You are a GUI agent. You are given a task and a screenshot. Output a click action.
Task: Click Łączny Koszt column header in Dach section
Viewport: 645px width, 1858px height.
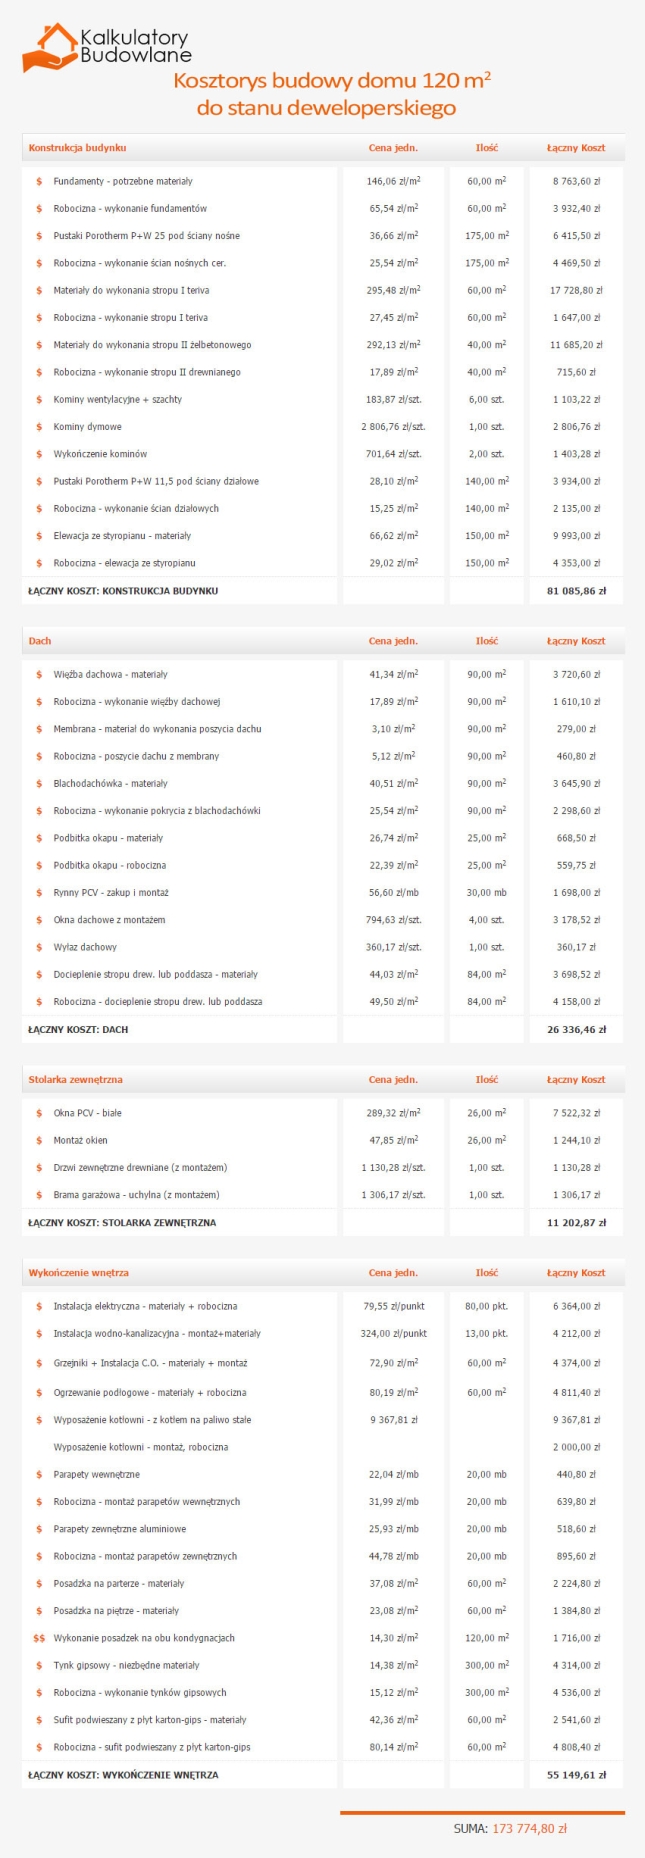coord(576,641)
